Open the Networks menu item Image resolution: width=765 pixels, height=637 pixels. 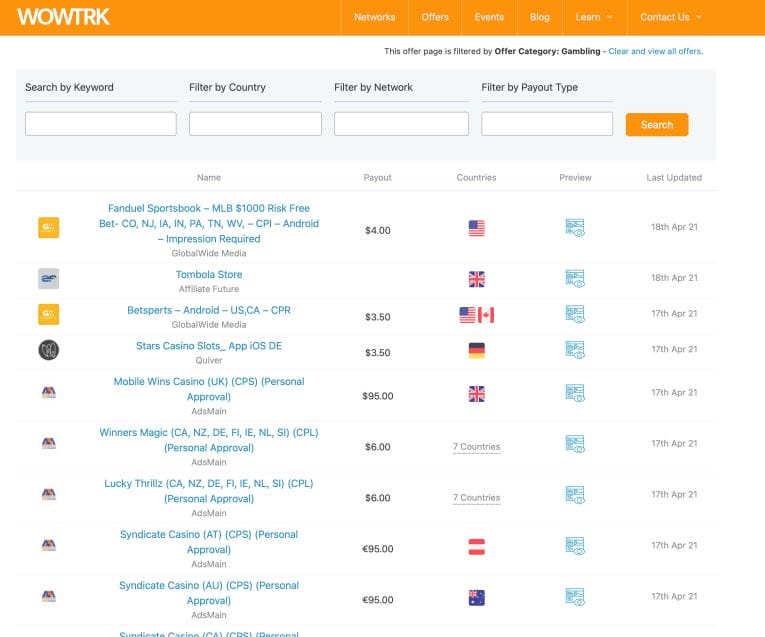[x=375, y=17]
